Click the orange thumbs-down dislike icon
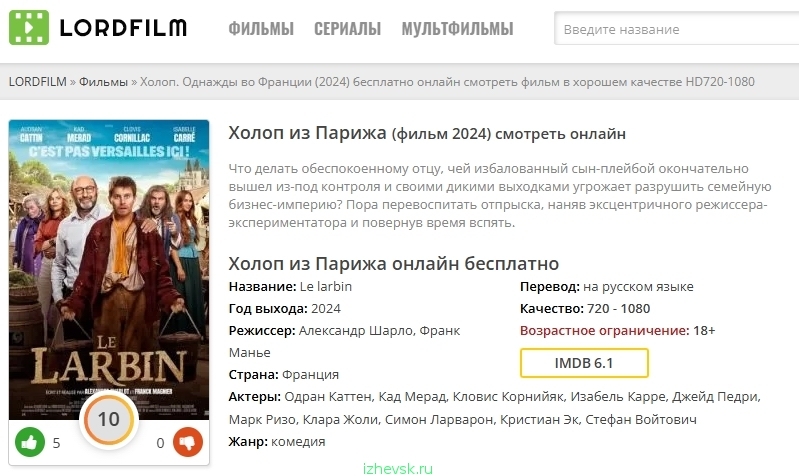Image resolution: width=799 pixels, height=476 pixels. [188, 442]
